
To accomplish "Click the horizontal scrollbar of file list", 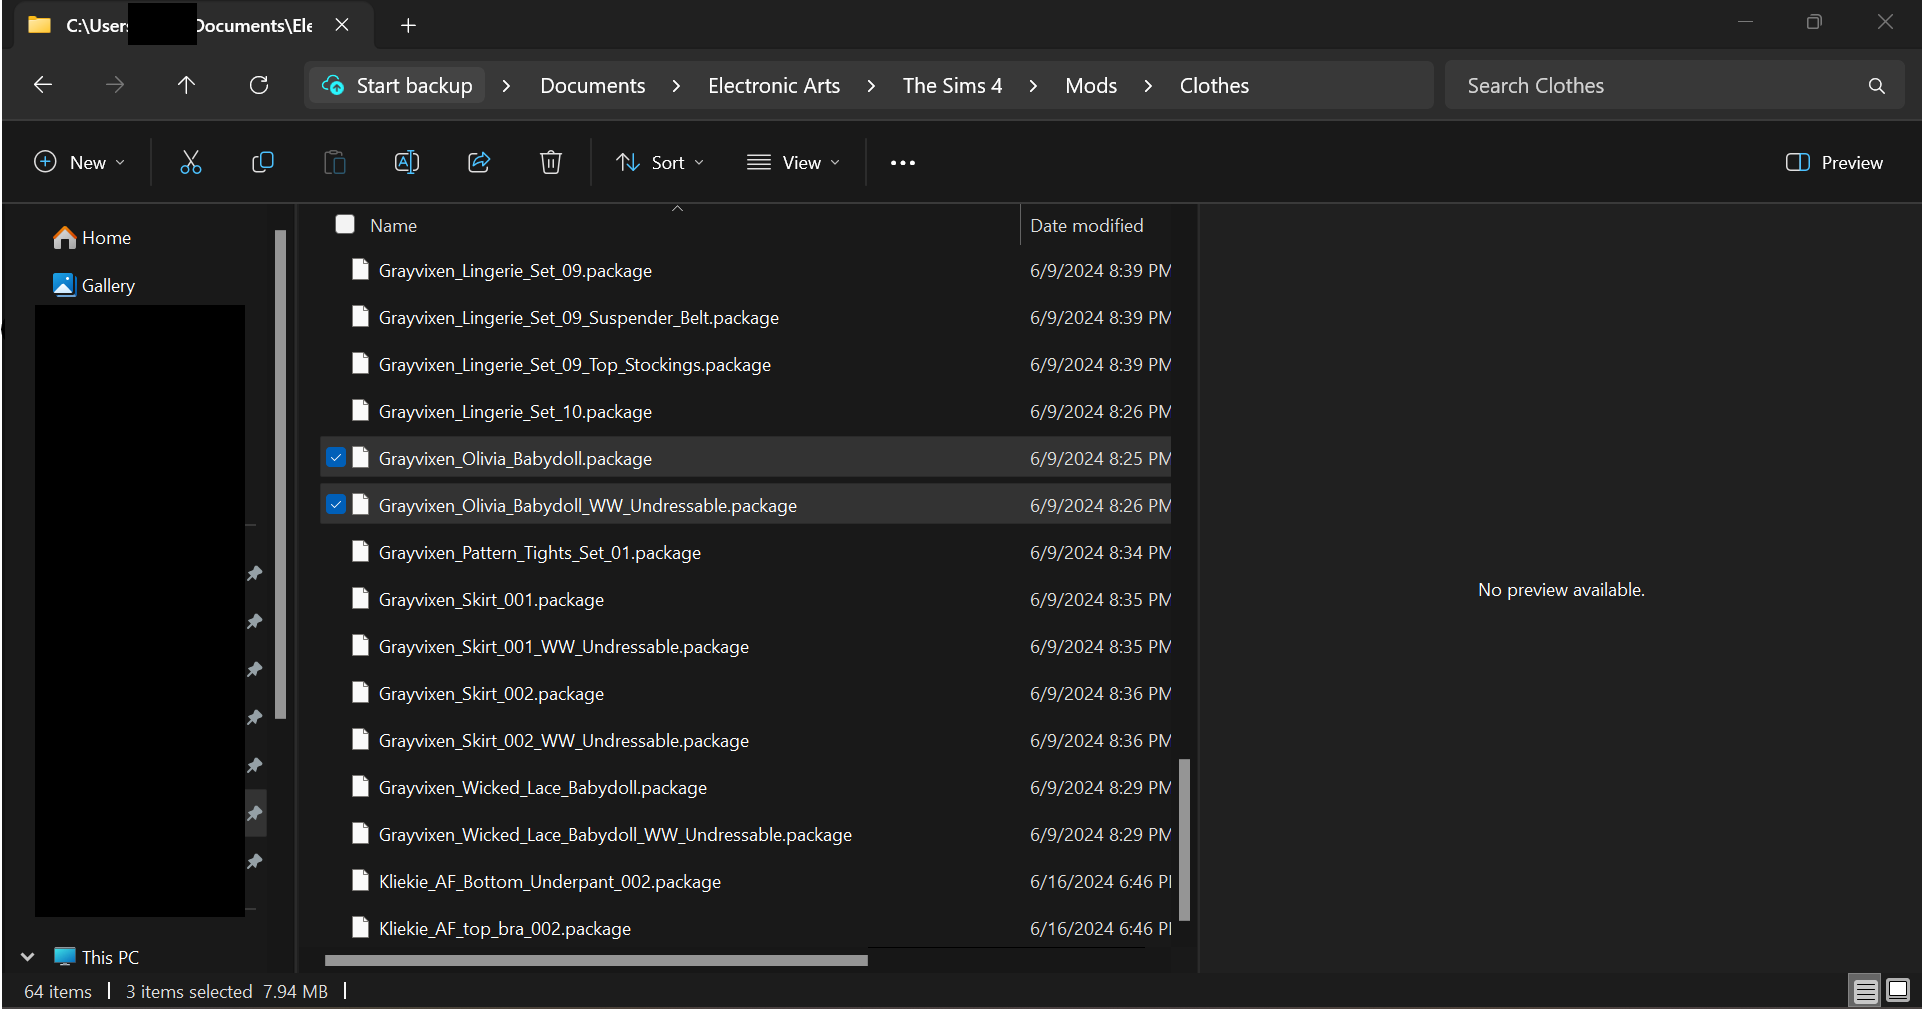I will pyautogui.click(x=596, y=961).
